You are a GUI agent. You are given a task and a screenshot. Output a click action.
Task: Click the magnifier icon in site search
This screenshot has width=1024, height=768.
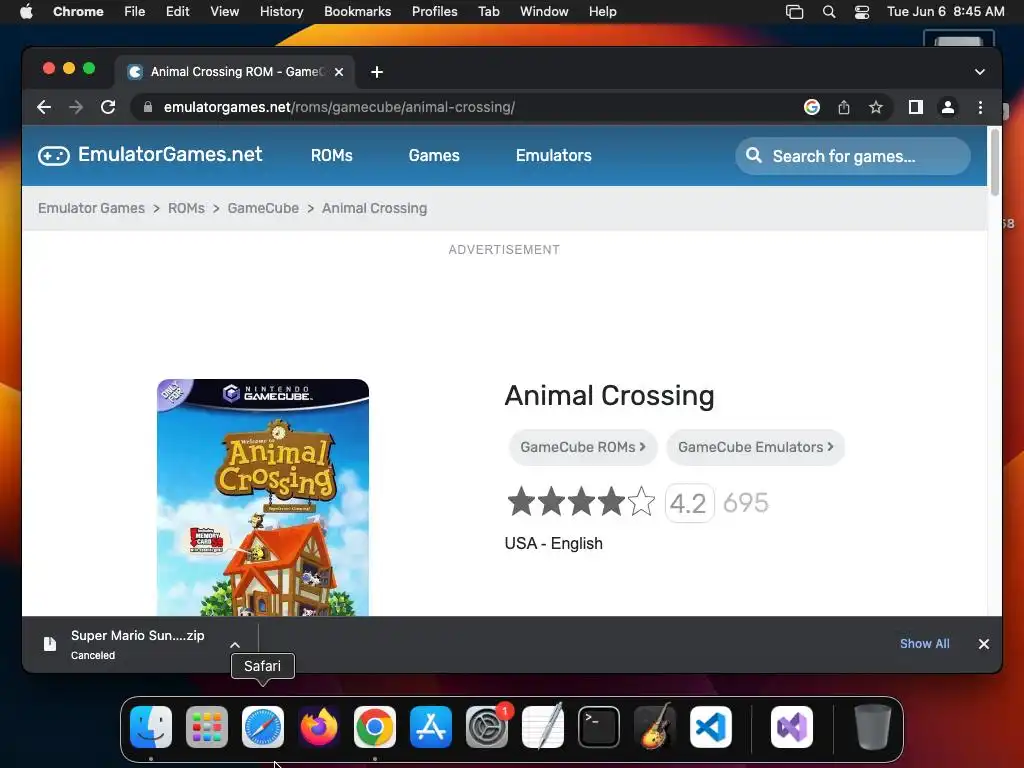754,155
